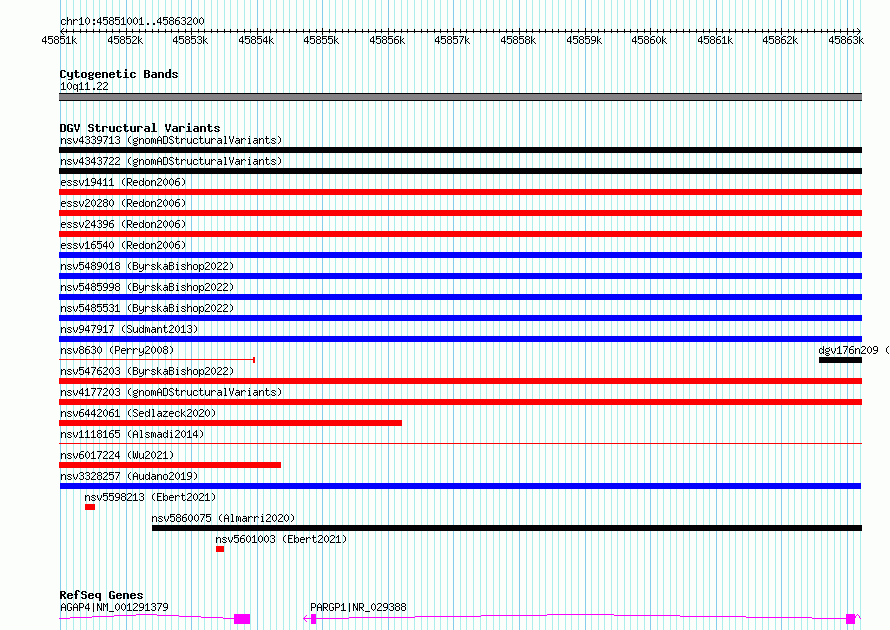Click the essv19411 (Redon2006) label
This screenshot has height=630, width=890.
123,182
